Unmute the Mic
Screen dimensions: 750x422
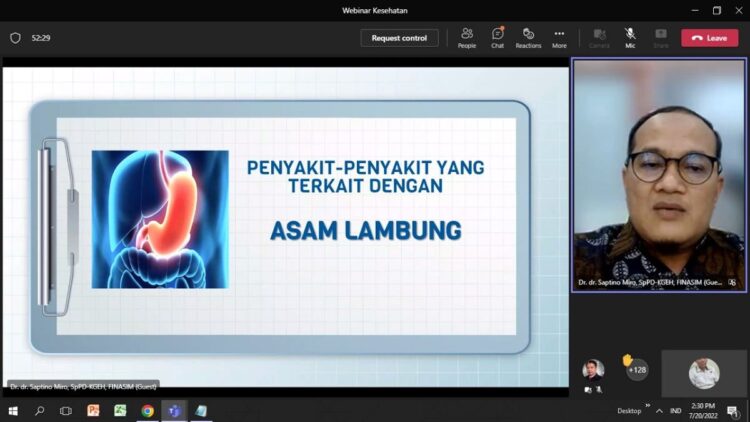tap(630, 38)
